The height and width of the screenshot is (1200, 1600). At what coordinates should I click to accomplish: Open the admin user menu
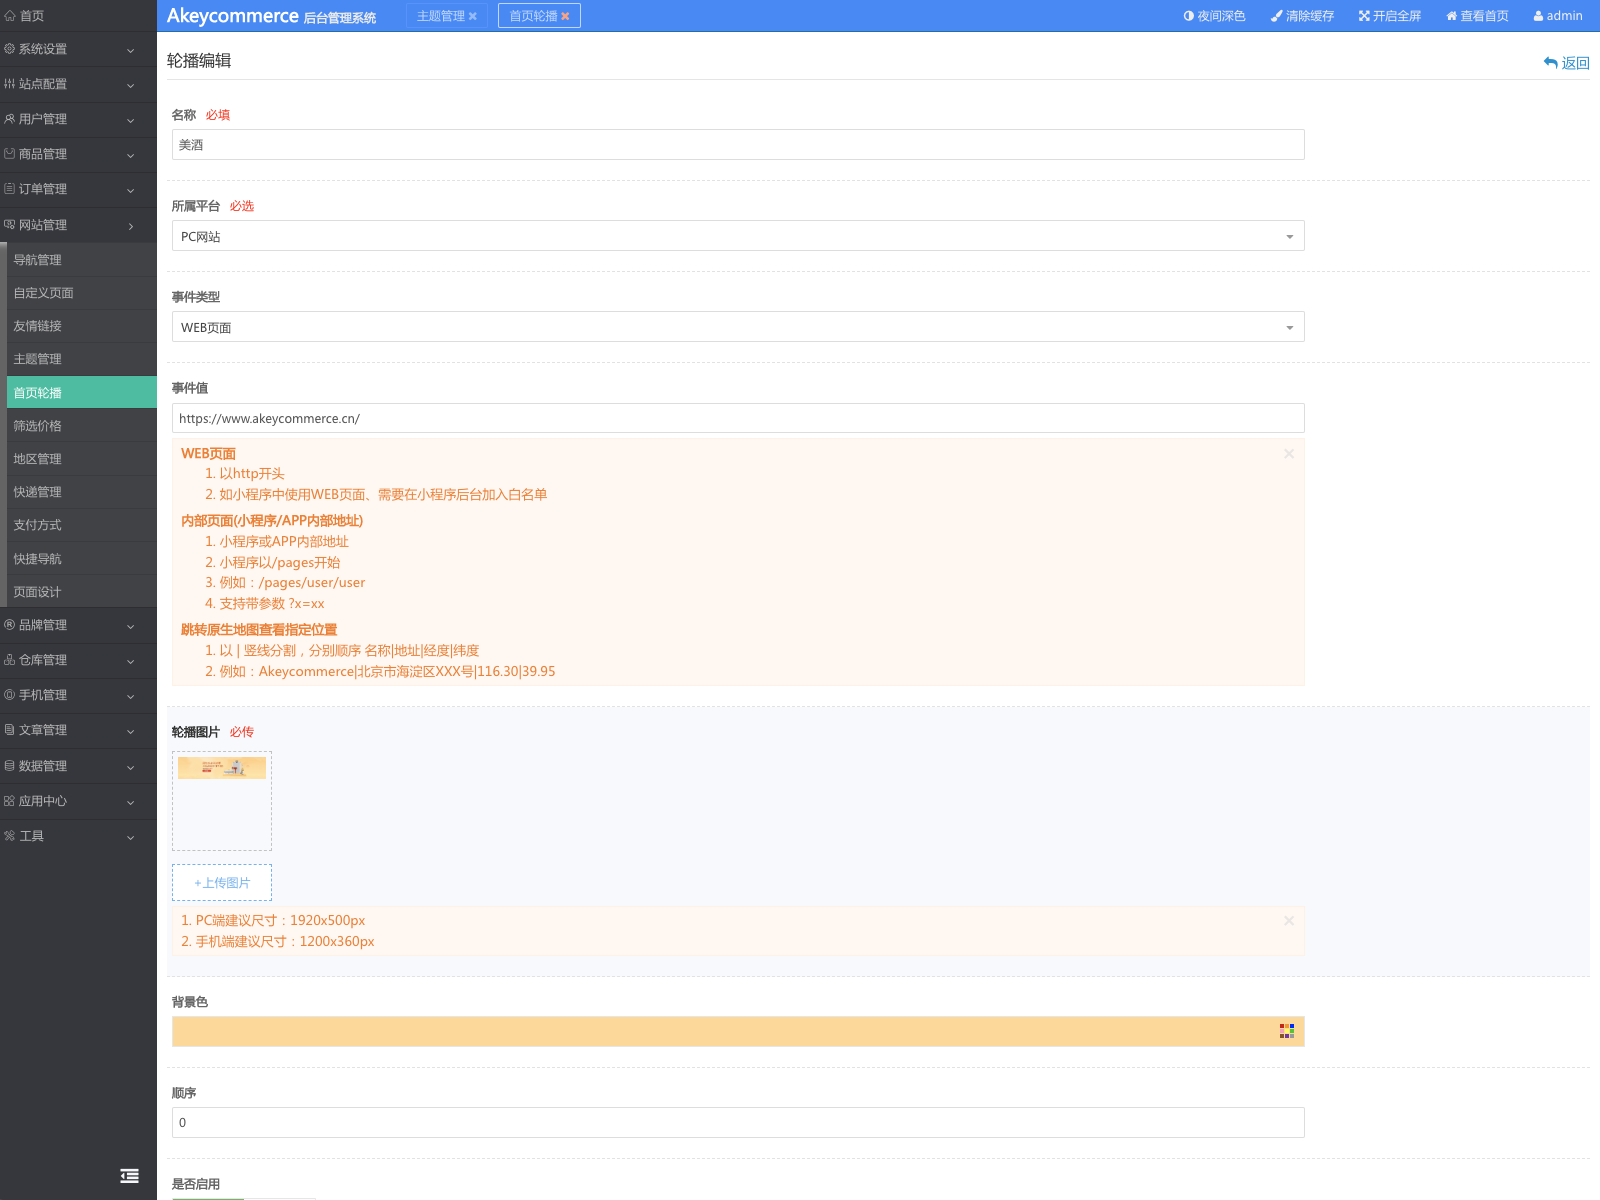1558,16
